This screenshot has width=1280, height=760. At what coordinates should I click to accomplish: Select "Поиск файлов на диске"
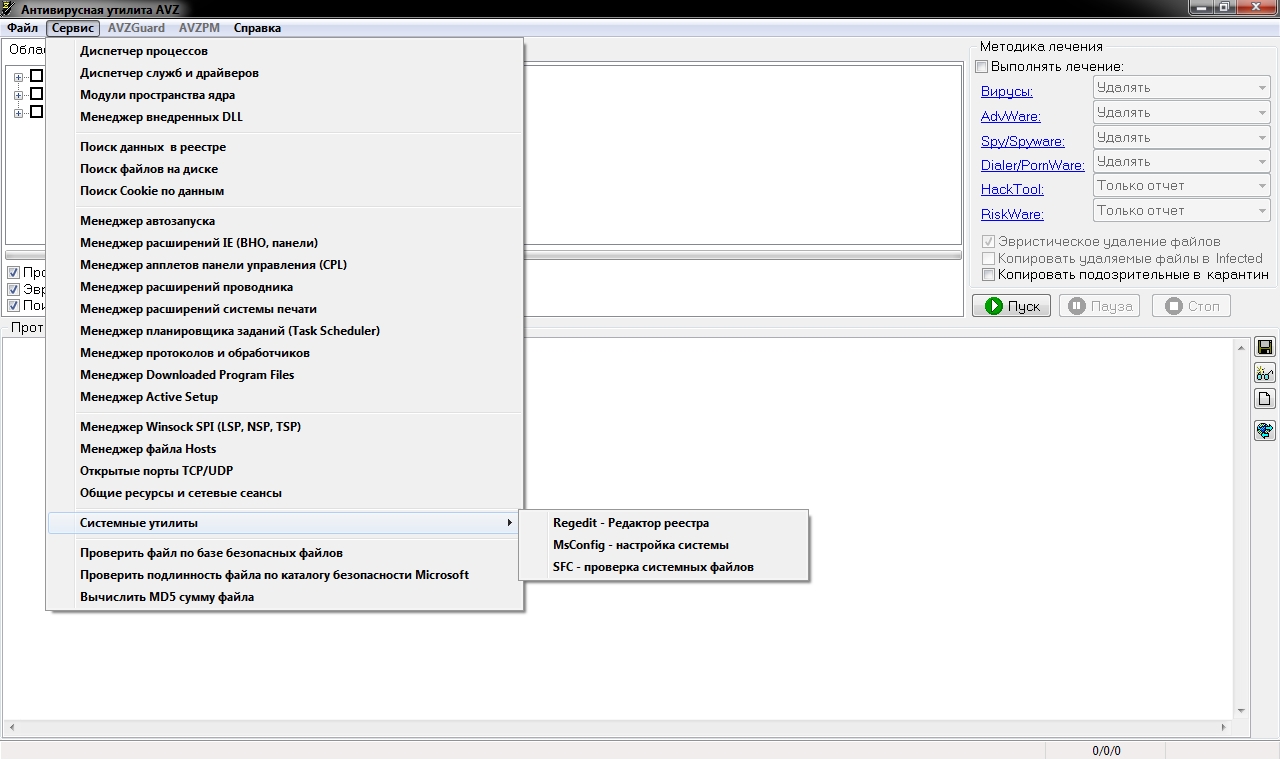pos(285,169)
